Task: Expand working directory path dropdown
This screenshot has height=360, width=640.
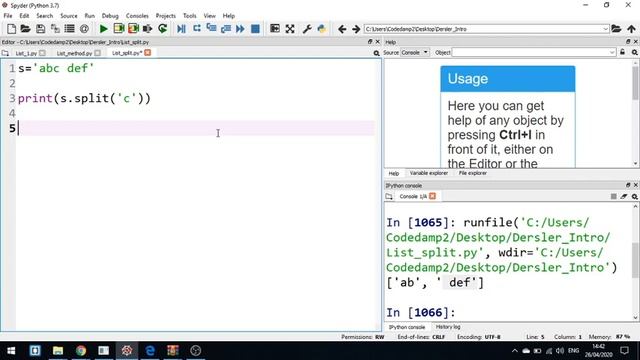Action: point(605,29)
